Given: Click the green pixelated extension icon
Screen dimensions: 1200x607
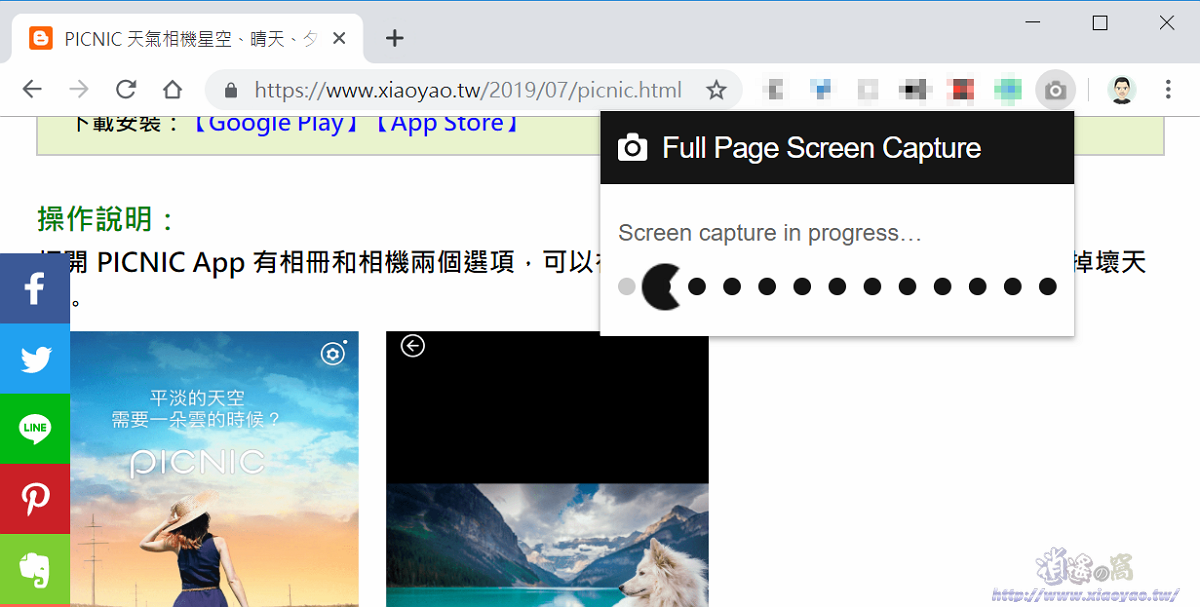Looking at the screenshot, I should (1008, 91).
